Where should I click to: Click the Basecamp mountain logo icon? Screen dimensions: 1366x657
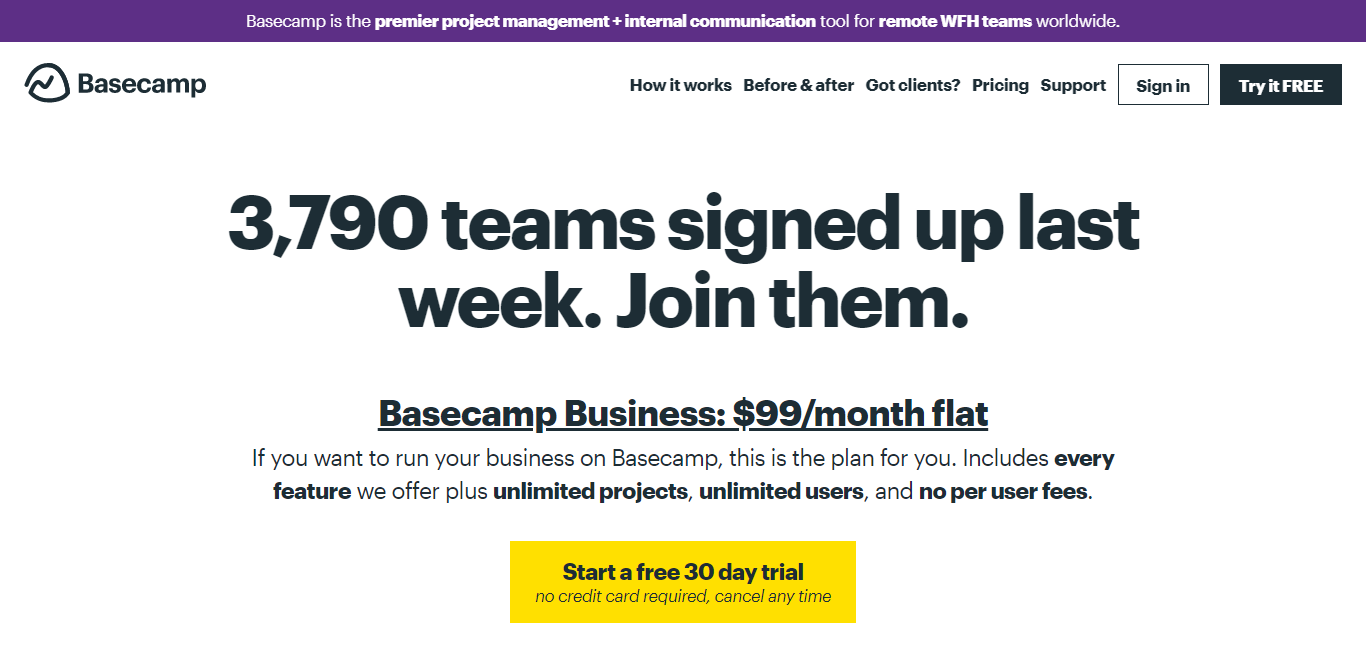tap(47, 84)
